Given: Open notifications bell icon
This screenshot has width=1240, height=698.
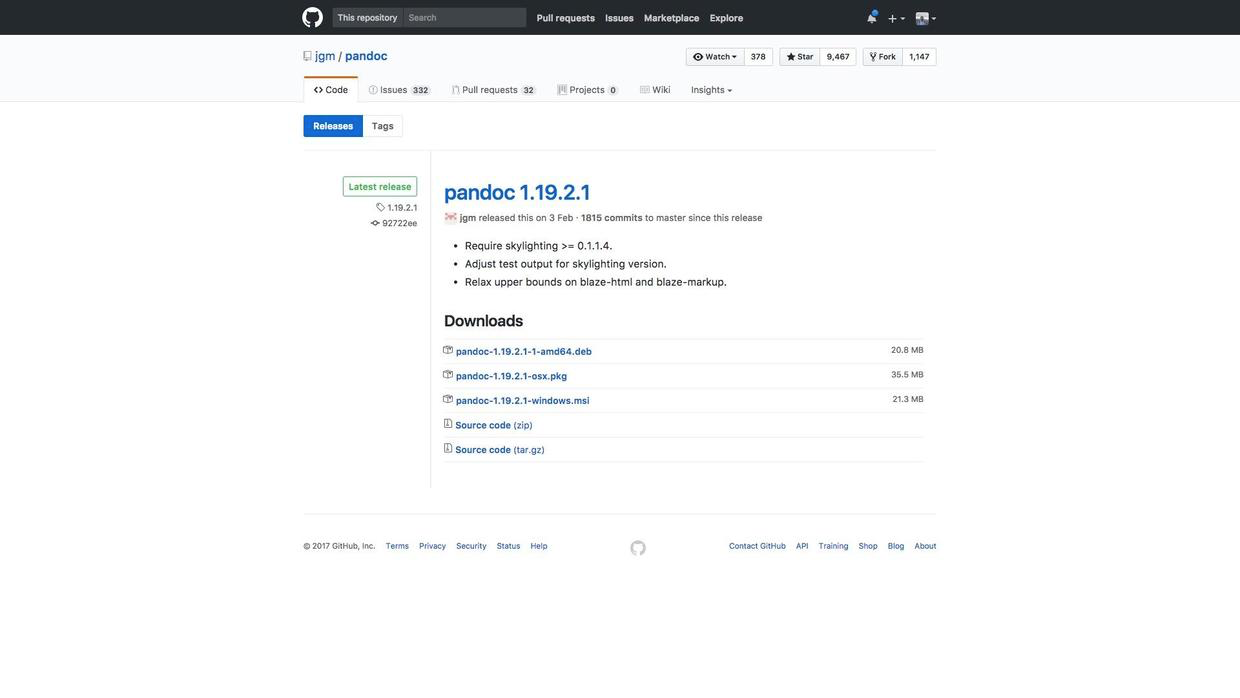Looking at the screenshot, I should [872, 17].
